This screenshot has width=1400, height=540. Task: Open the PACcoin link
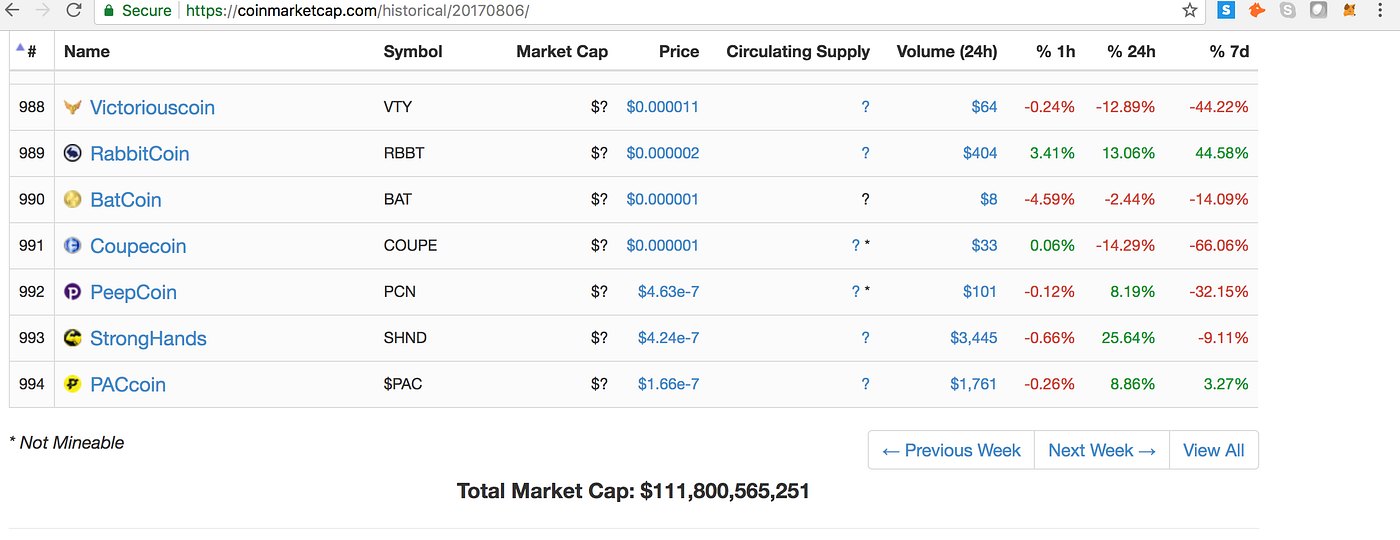128,384
